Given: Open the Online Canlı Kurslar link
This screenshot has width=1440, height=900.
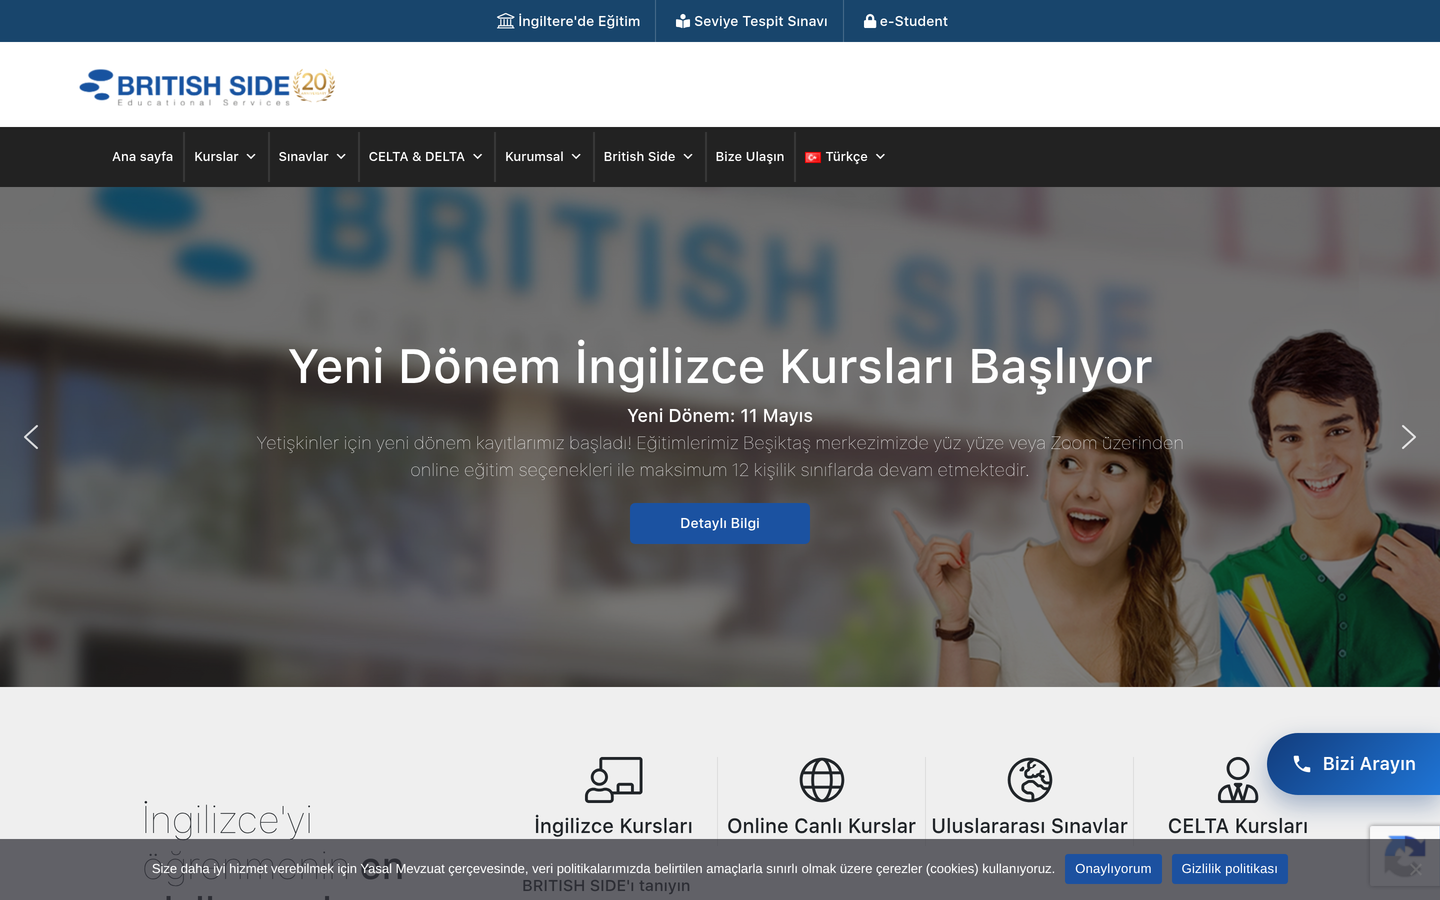Looking at the screenshot, I should tap(822, 826).
